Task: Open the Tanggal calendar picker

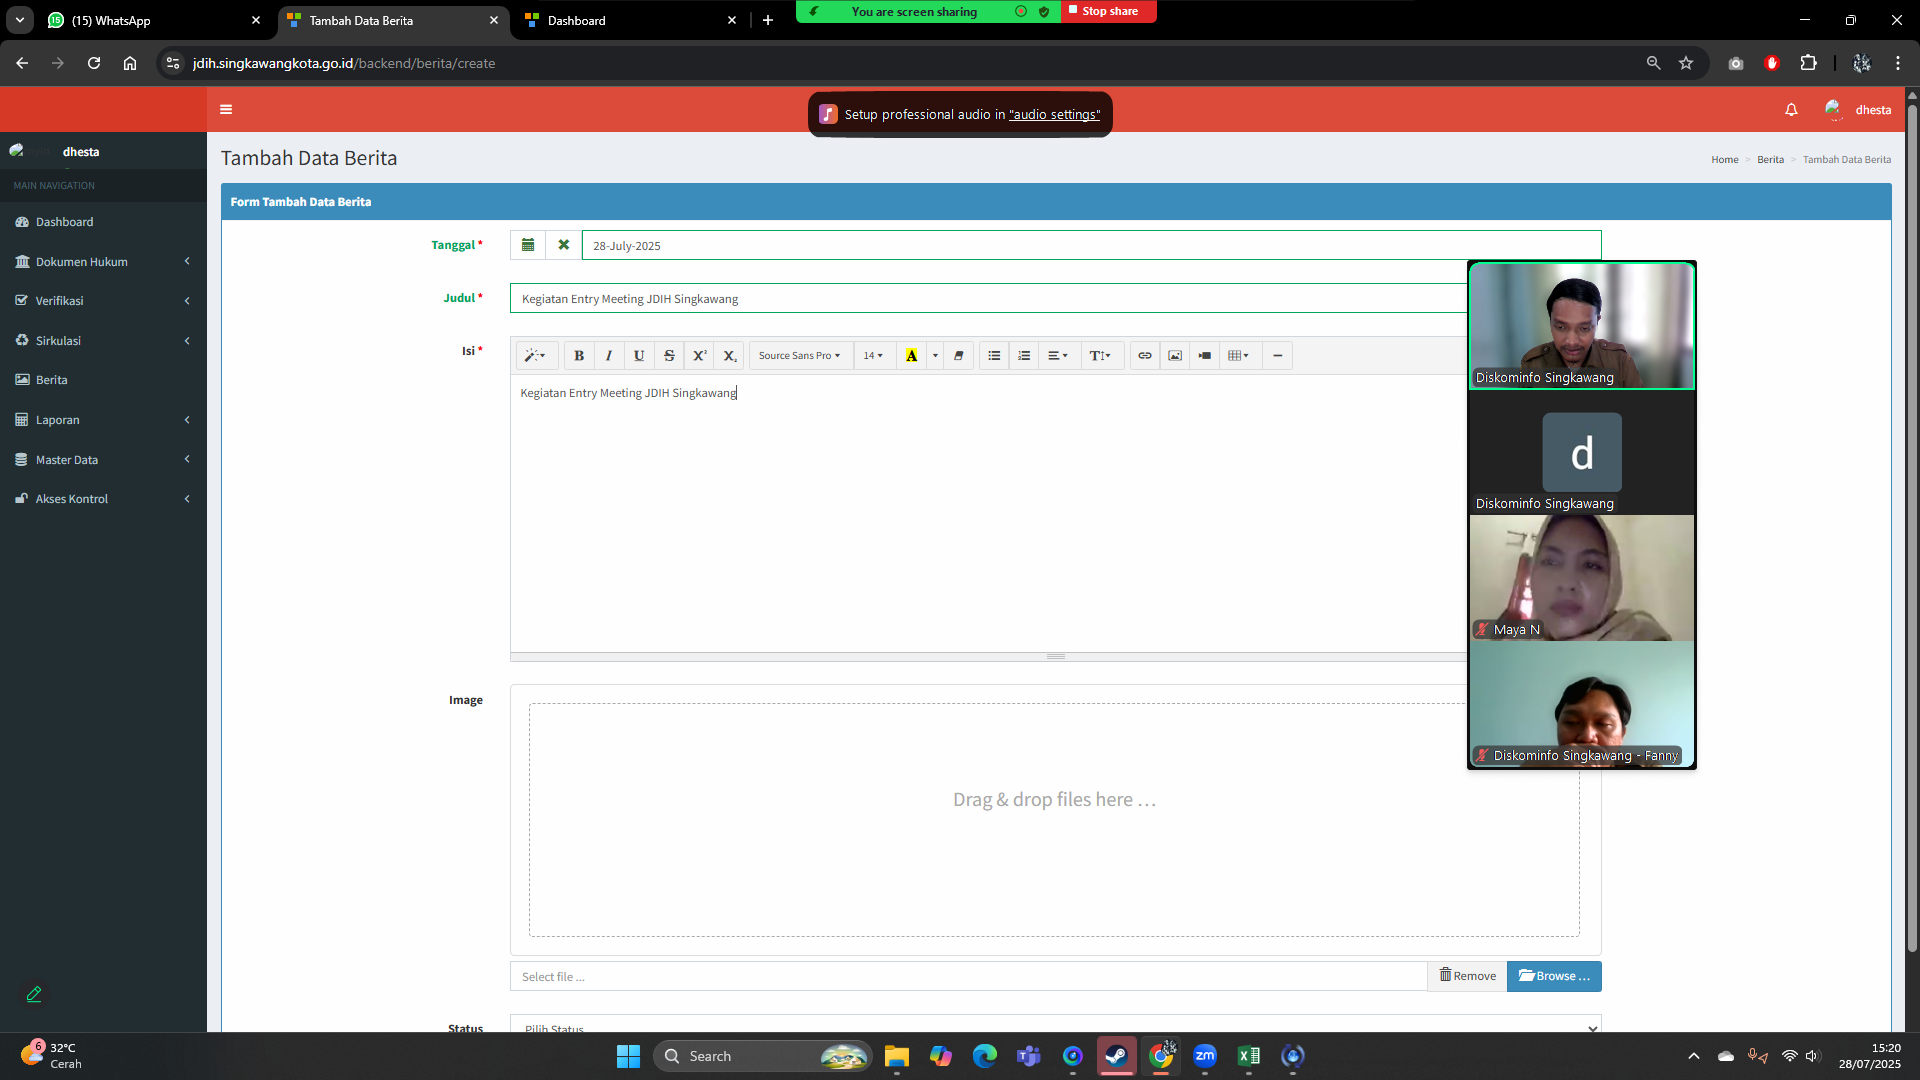Action: (x=528, y=245)
